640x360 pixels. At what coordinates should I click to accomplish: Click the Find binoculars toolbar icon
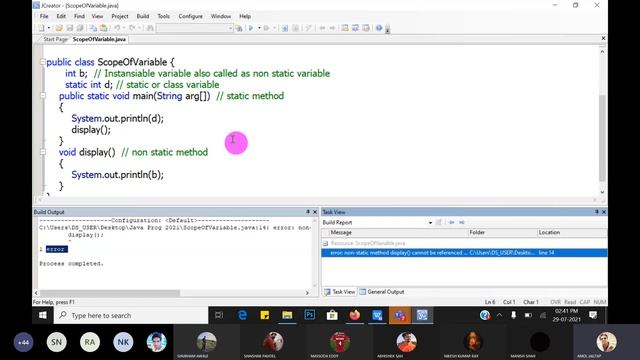click(x=150, y=28)
